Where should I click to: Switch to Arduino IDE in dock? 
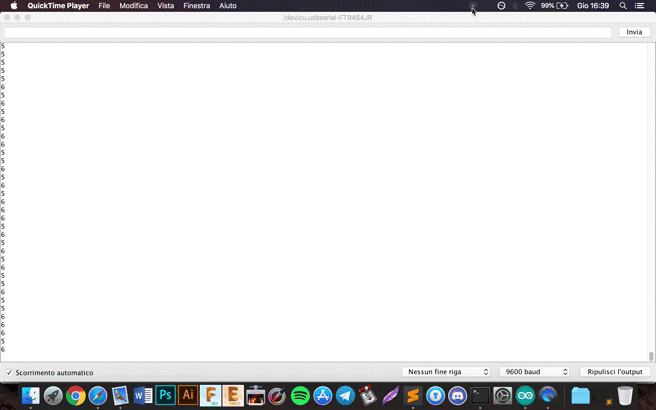pos(525,395)
